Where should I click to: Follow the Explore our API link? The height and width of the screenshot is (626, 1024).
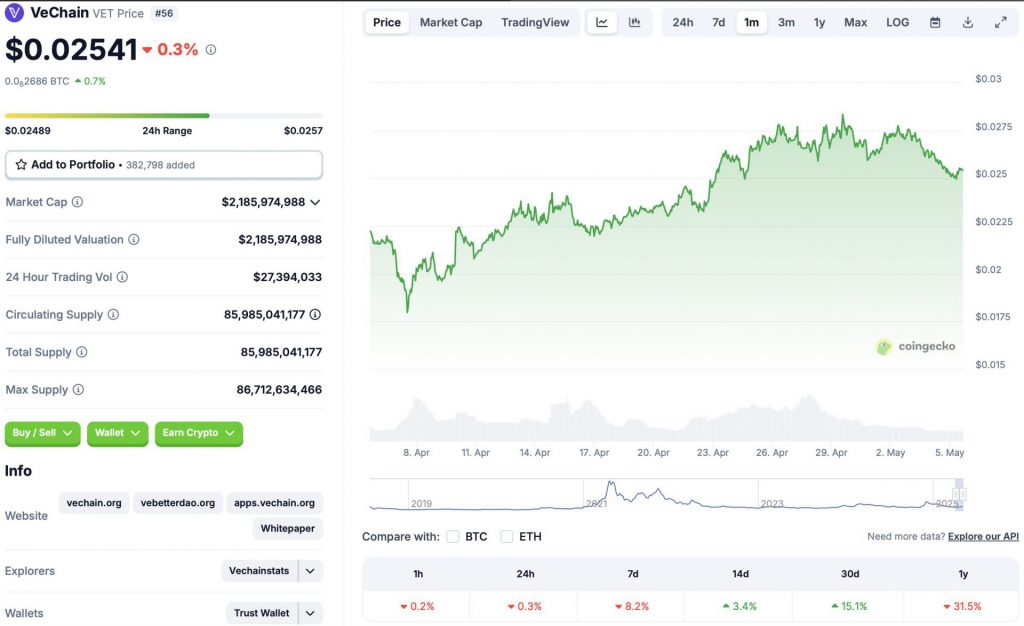coord(983,537)
